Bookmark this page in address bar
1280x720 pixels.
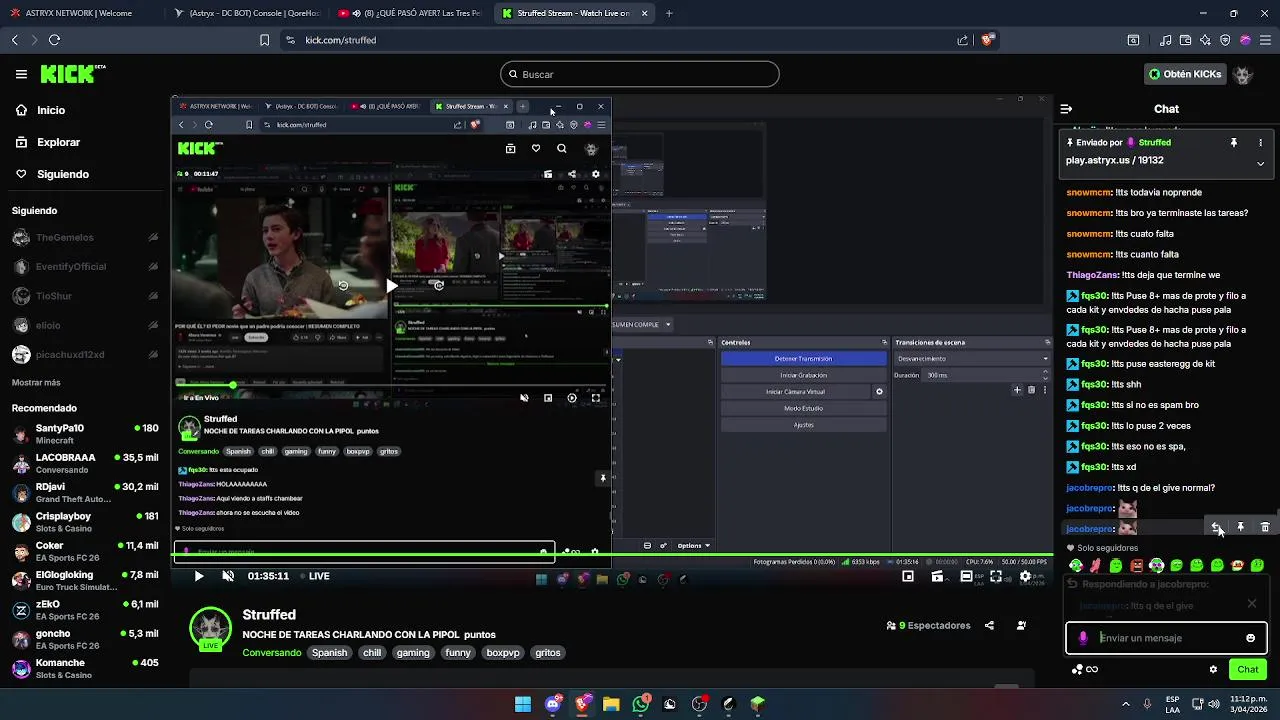click(x=264, y=40)
